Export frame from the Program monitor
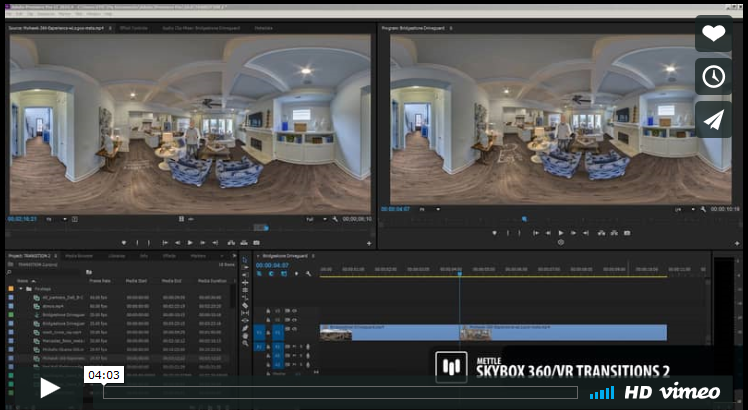This screenshot has height=410, width=748. 627,233
